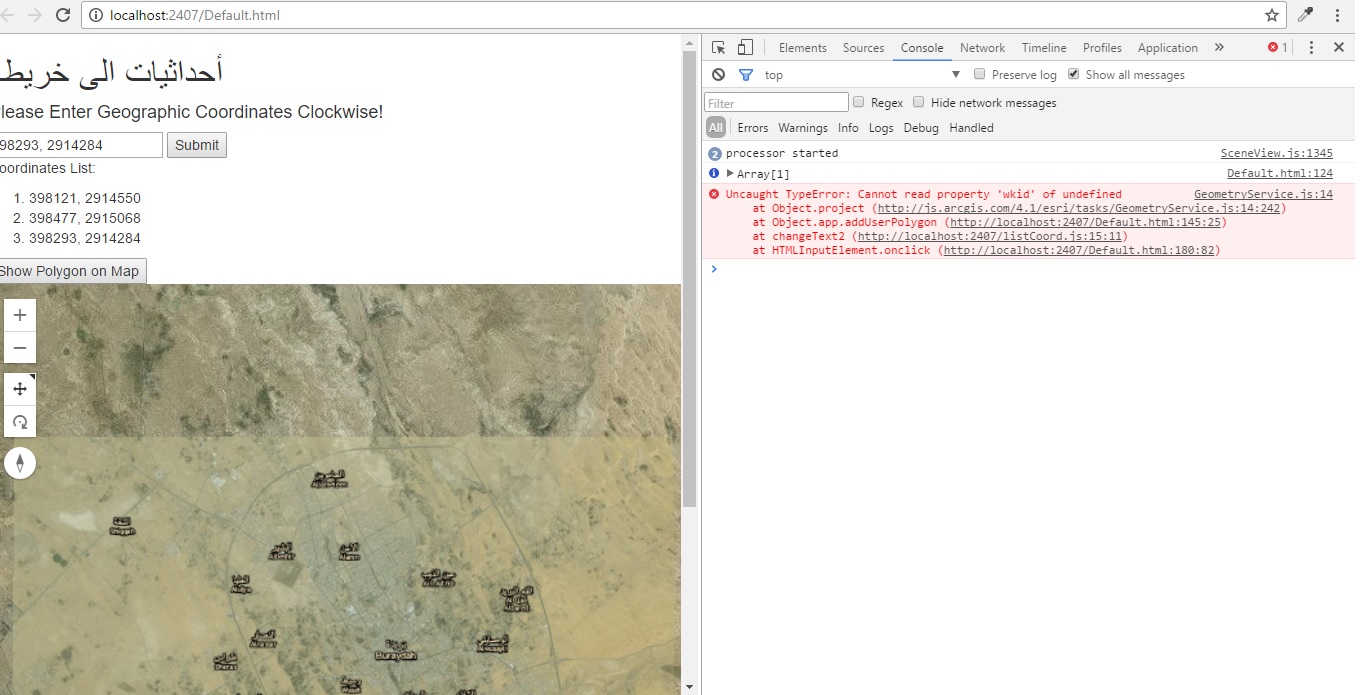Filter console by Info

click(848, 128)
